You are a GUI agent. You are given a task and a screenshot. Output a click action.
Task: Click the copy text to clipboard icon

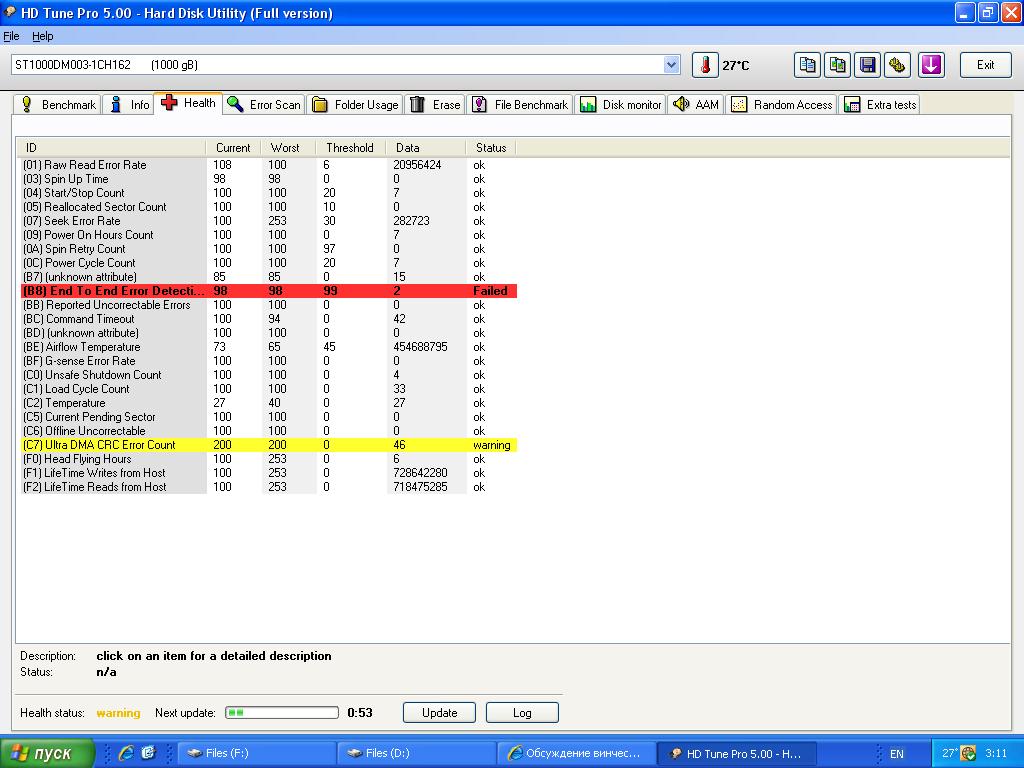click(x=807, y=65)
